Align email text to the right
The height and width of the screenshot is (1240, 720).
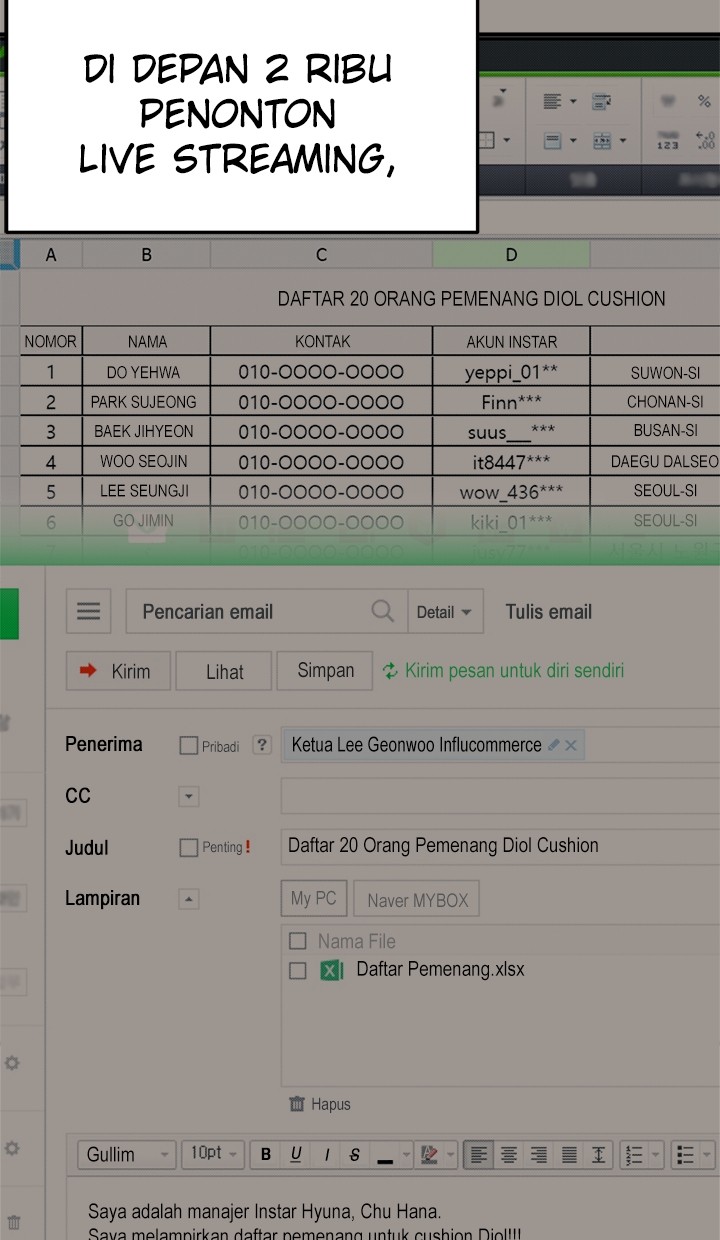tap(539, 1155)
